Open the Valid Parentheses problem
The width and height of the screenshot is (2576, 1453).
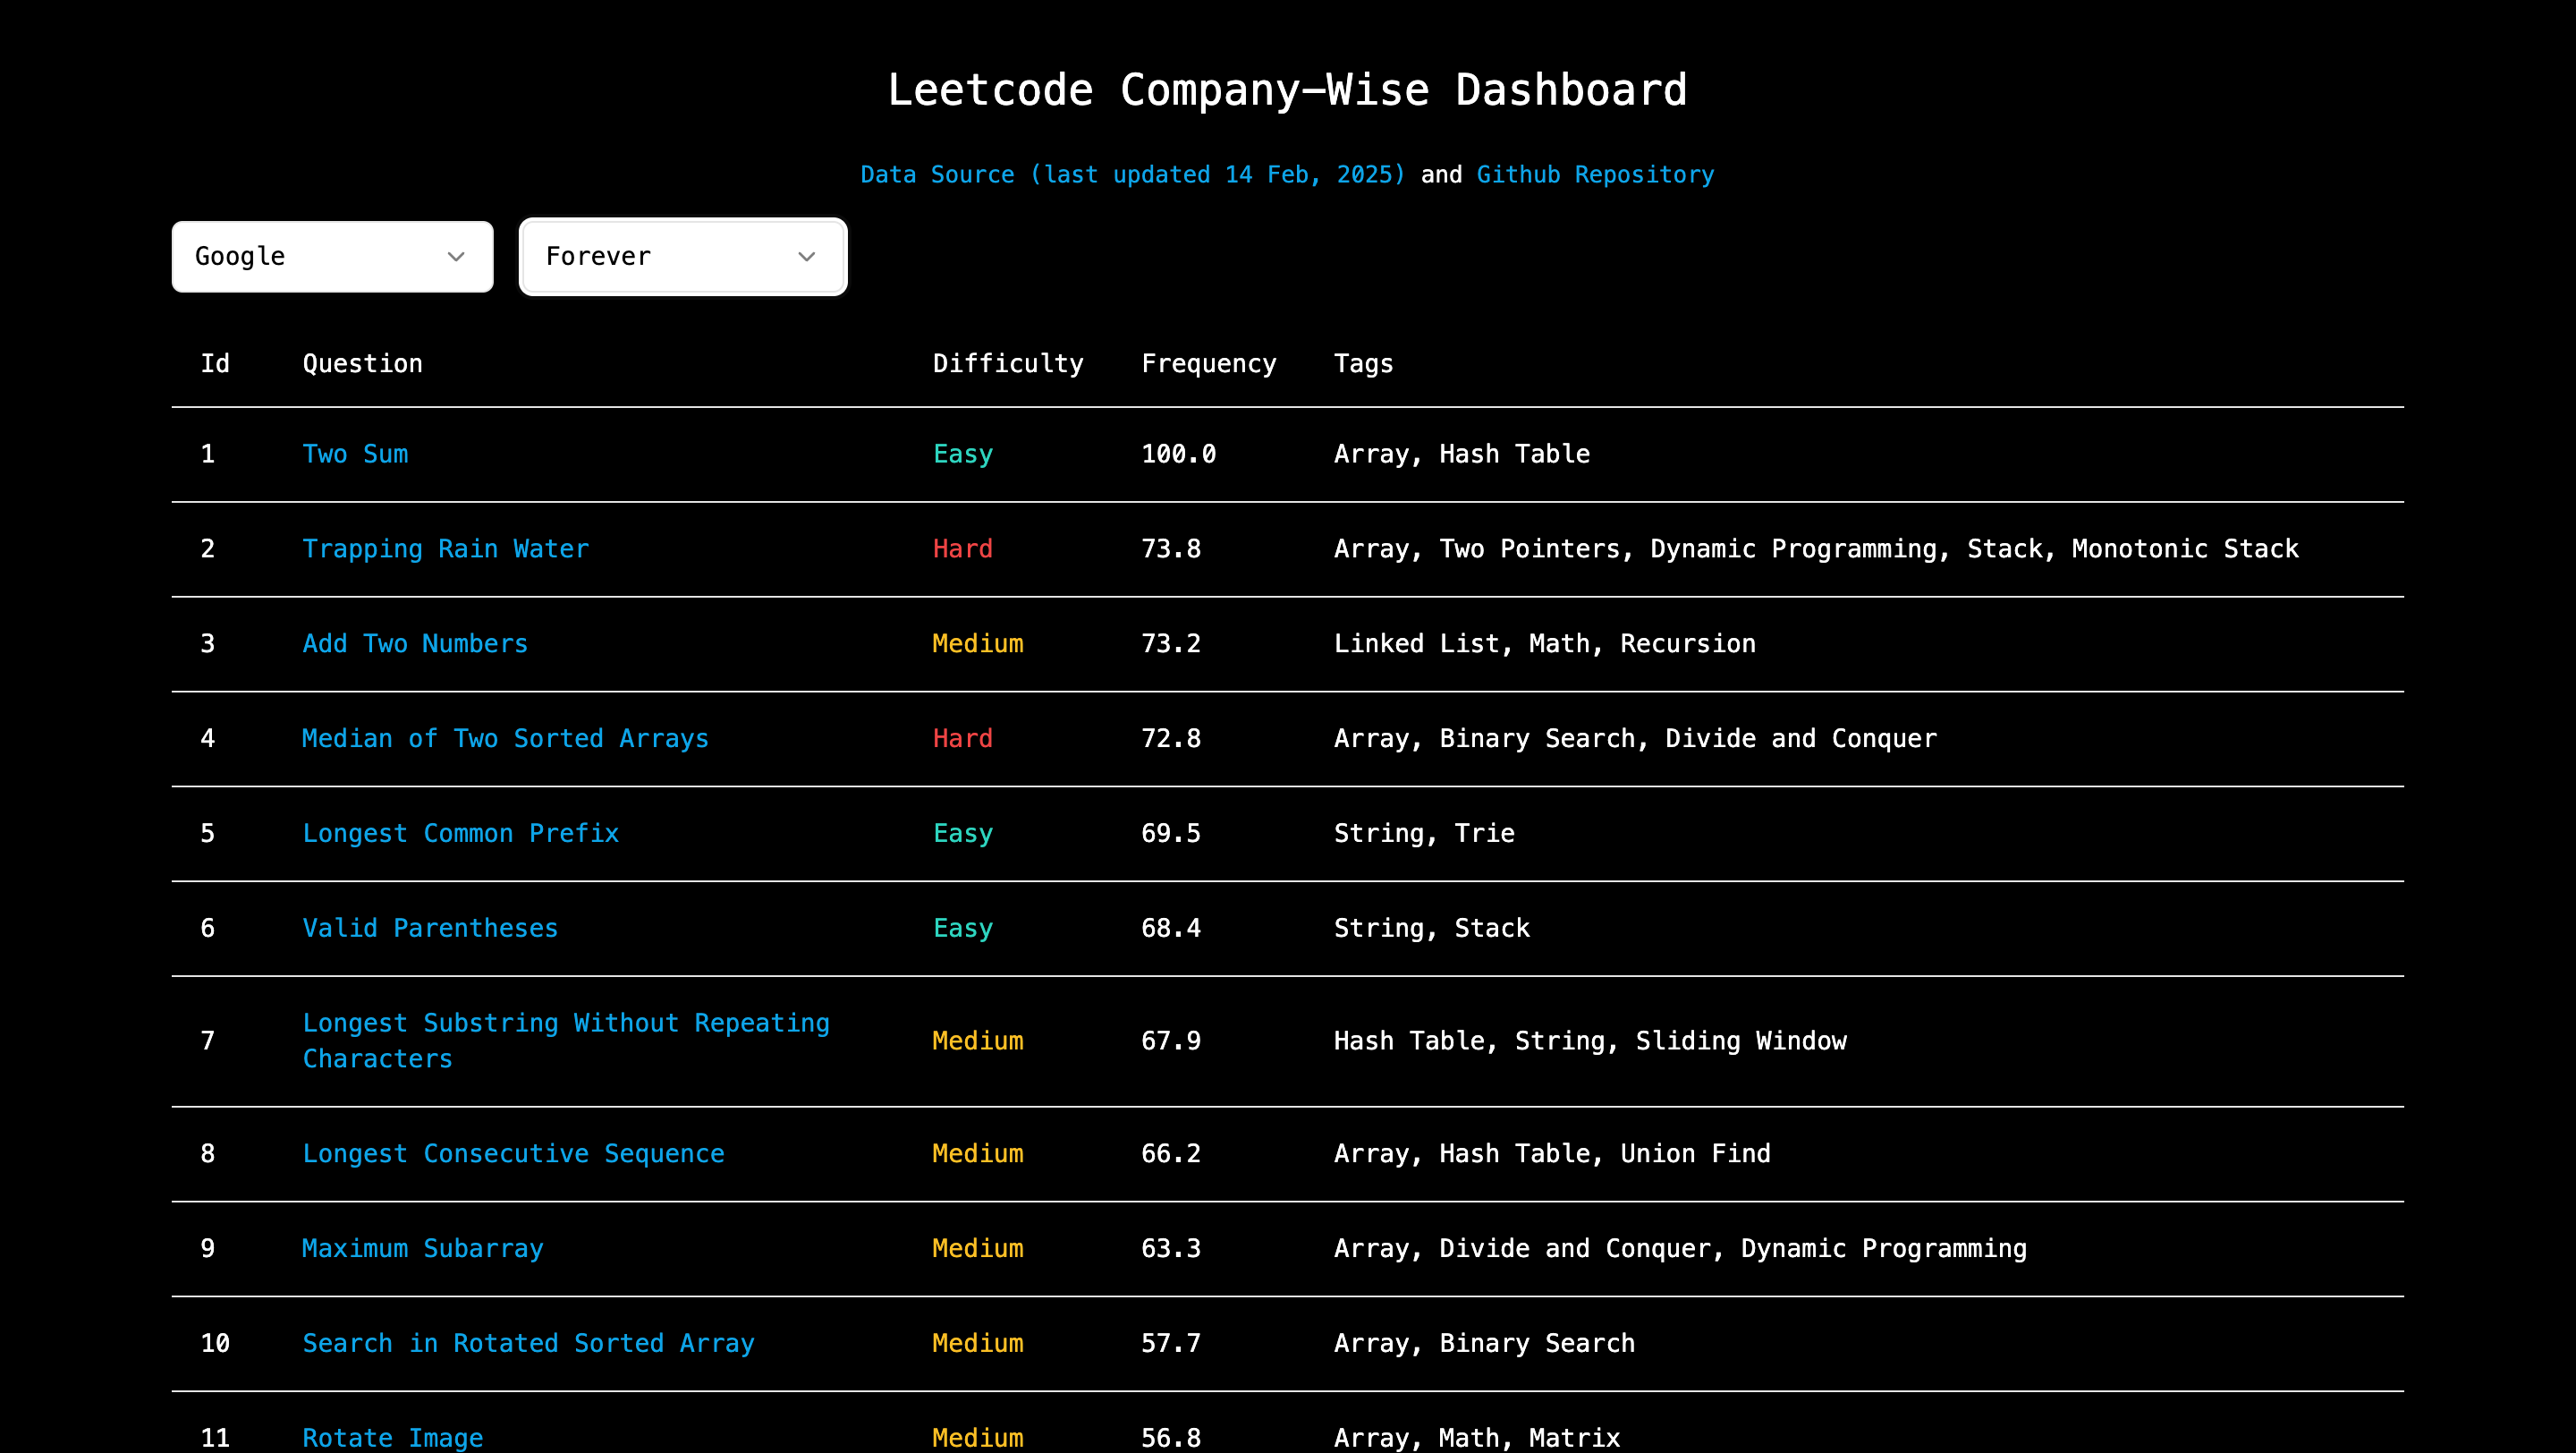pyautogui.click(x=430, y=929)
